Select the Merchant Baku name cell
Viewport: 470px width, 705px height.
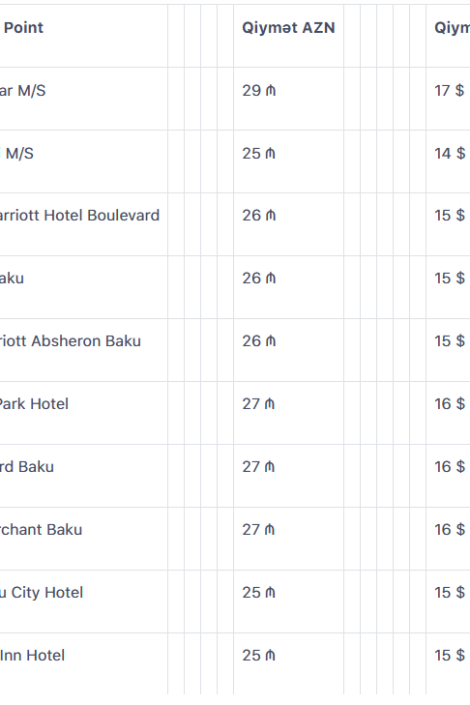pyautogui.click(x=41, y=530)
